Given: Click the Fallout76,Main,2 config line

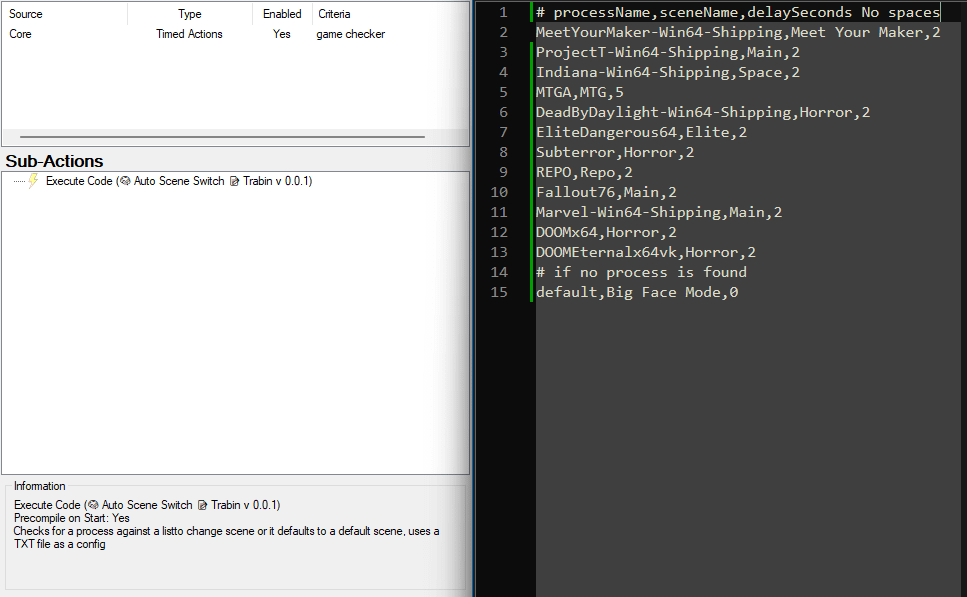Looking at the screenshot, I should coord(606,192).
